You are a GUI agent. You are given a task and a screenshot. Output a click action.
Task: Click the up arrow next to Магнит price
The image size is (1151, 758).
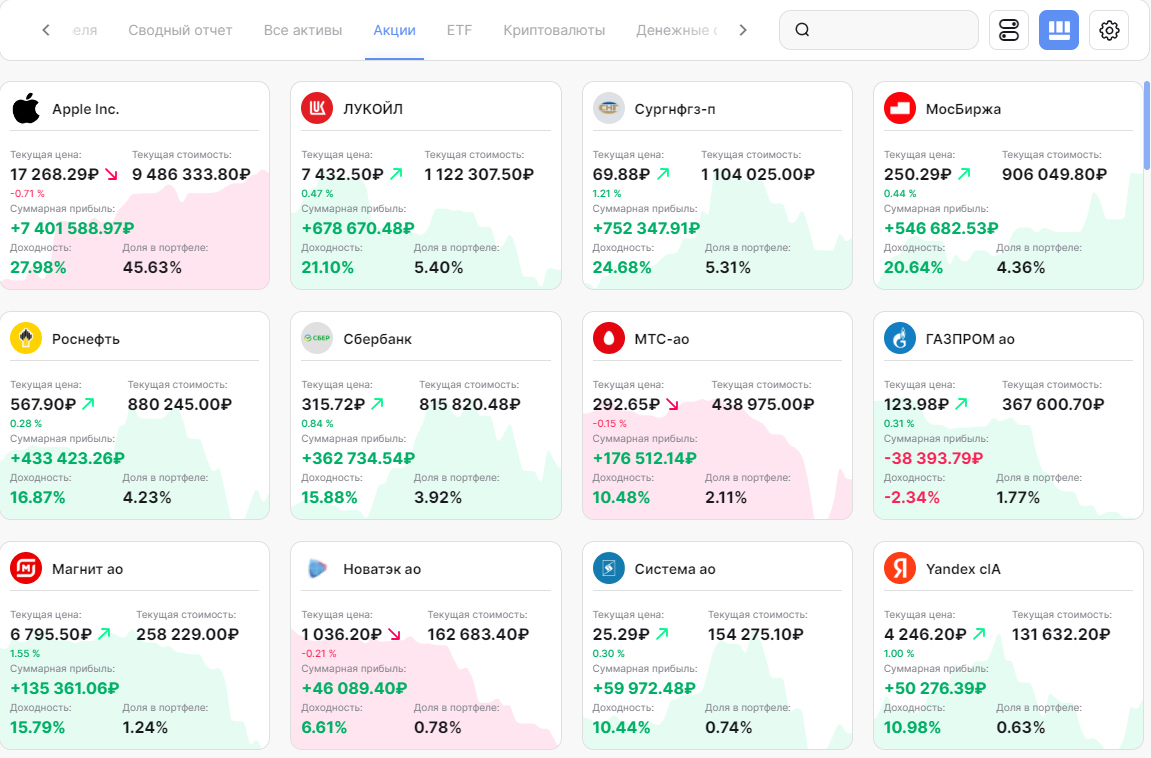[x=104, y=634]
